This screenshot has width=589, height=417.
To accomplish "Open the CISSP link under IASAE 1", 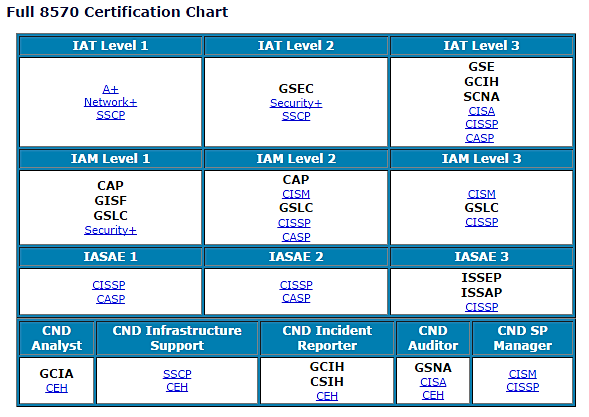I will [109, 285].
